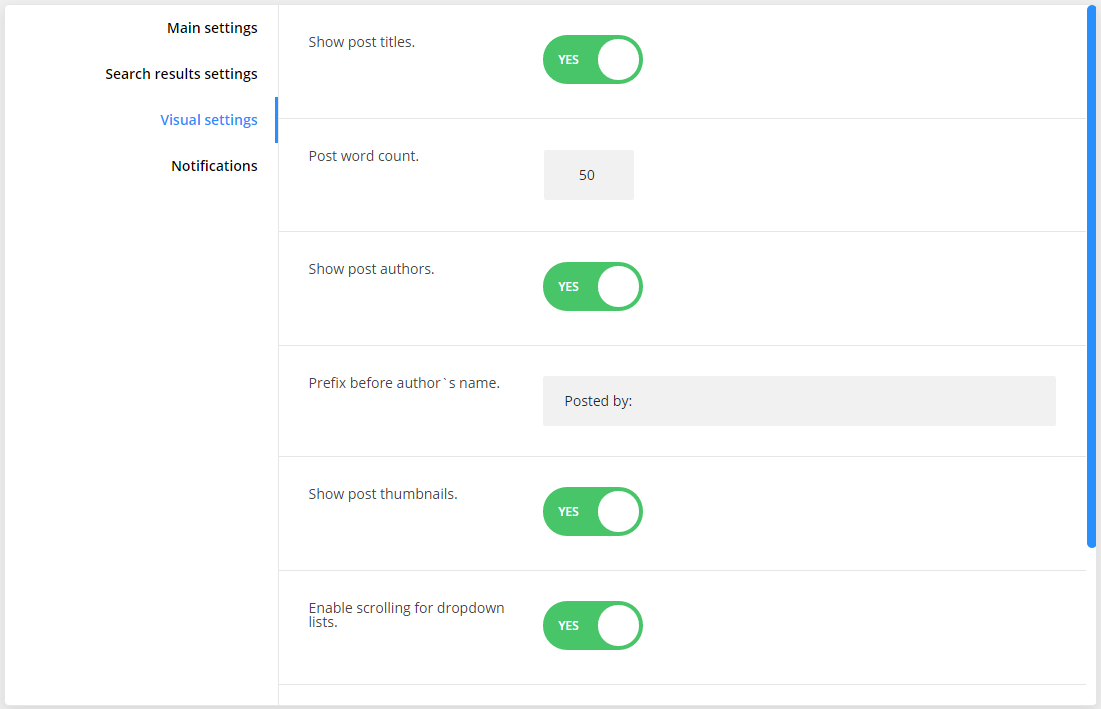Select the Visual settings tab
The width and height of the screenshot is (1101, 709).
[x=209, y=120]
